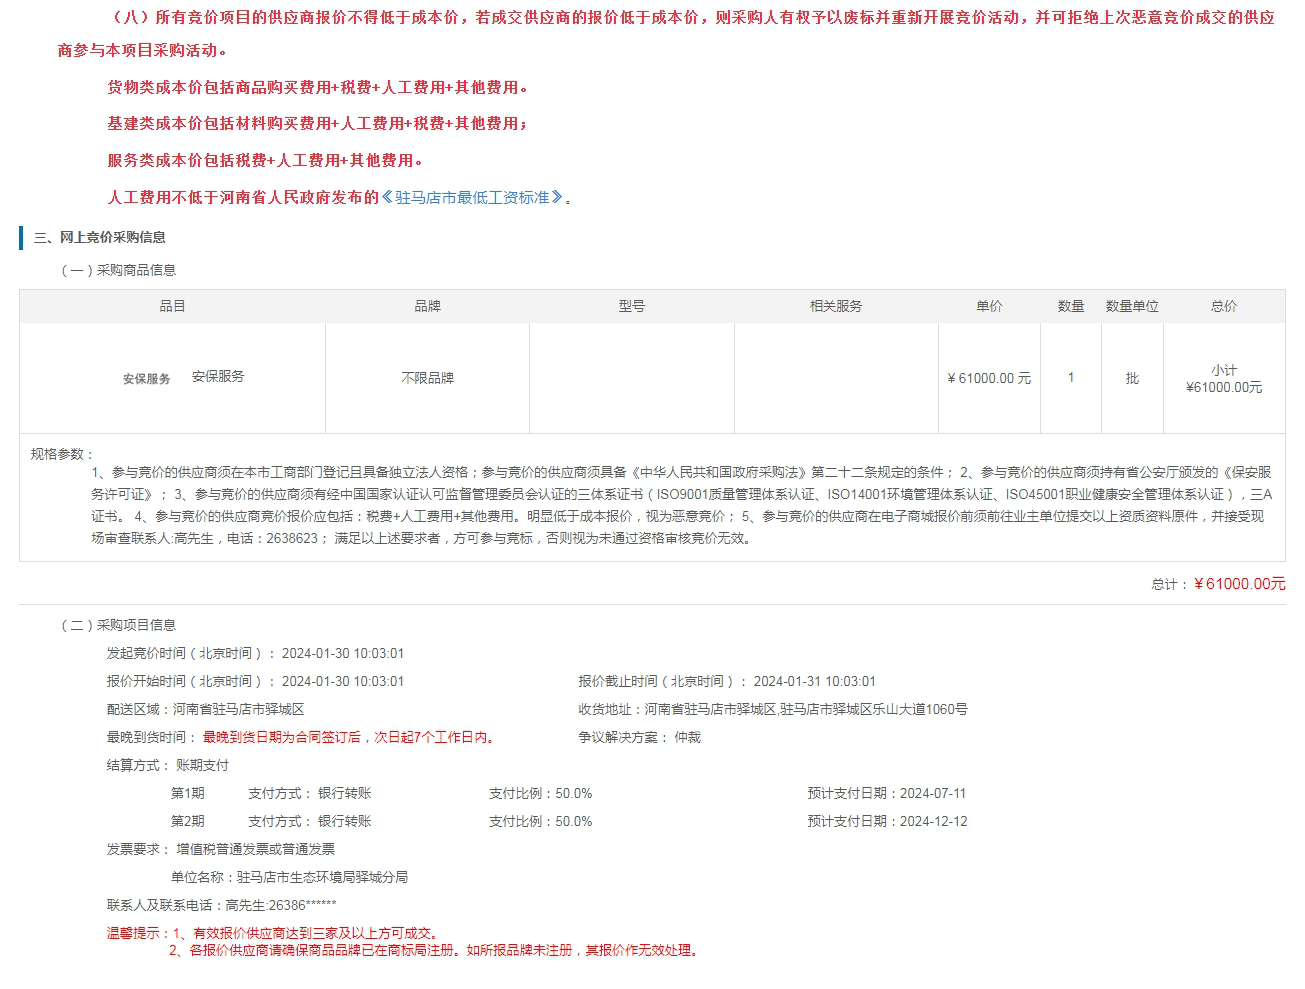1305x989 pixels.
Task: Click the 总价 column header
Action: [1224, 307]
